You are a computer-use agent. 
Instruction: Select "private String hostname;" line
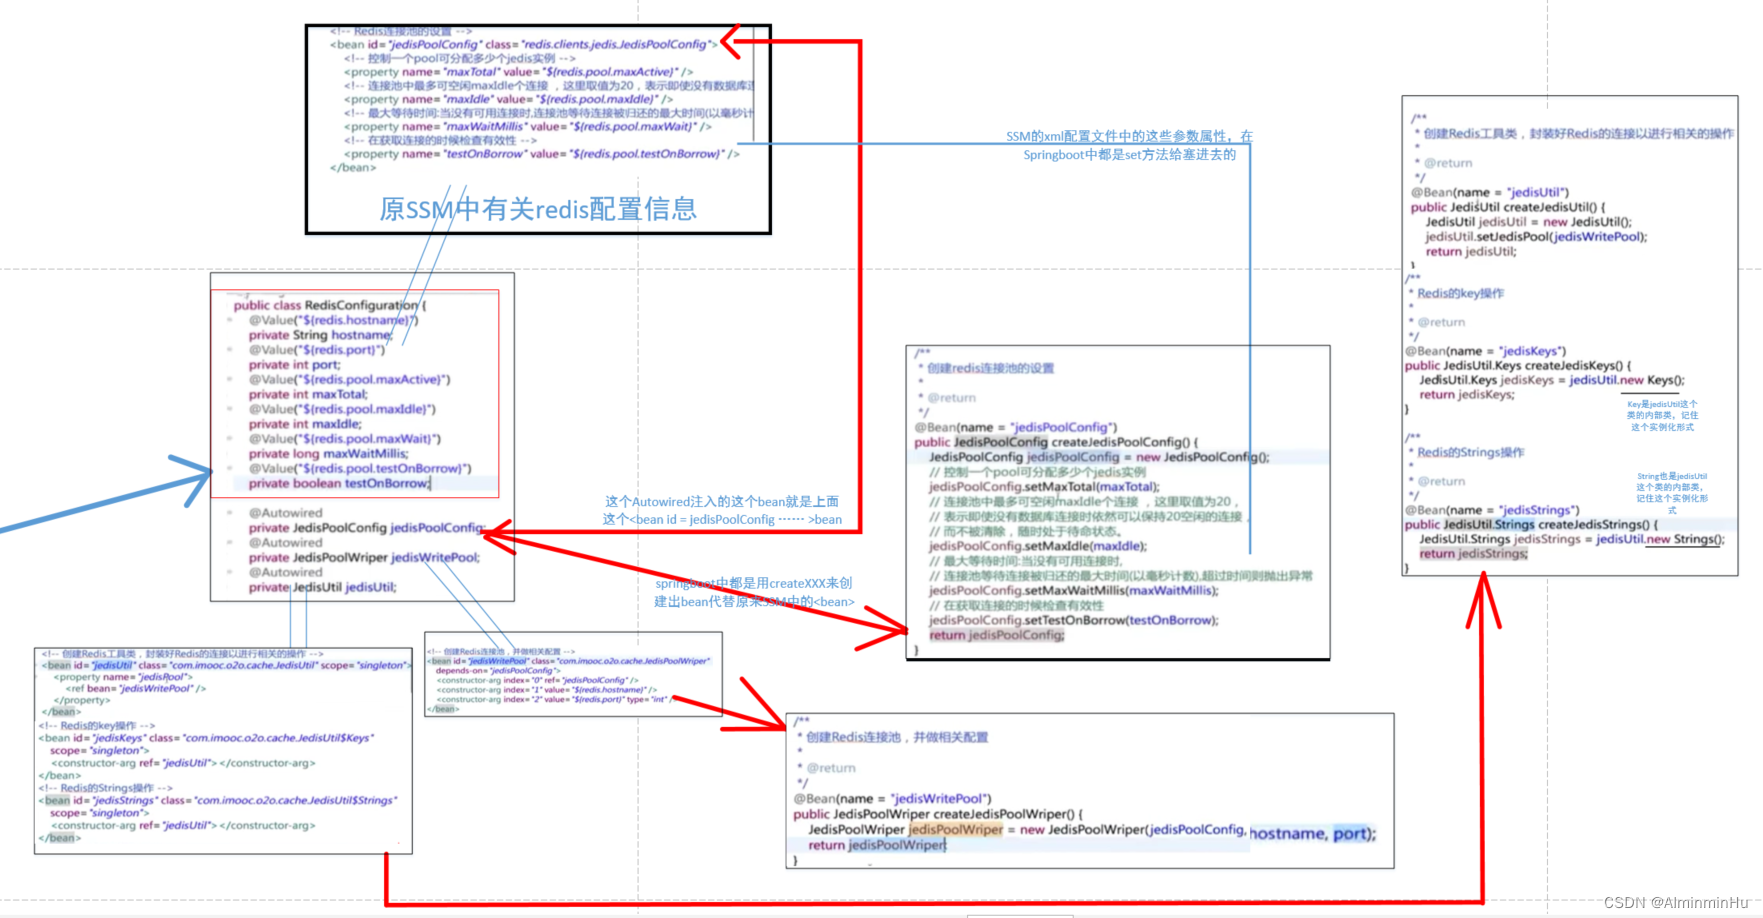321,335
